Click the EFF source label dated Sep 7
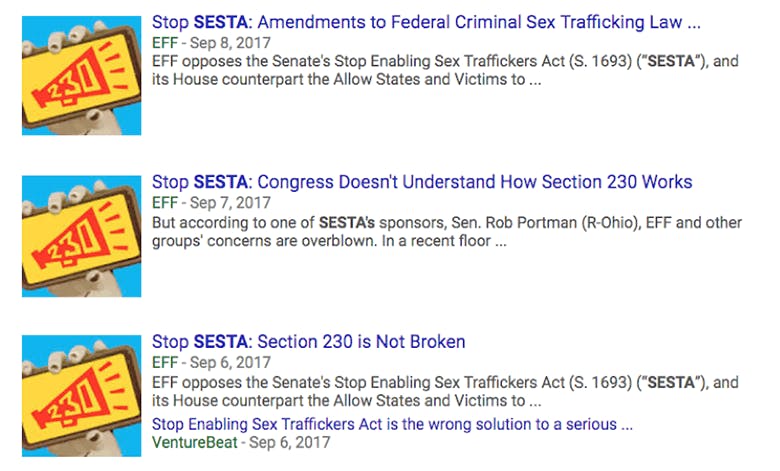This screenshot has width=780, height=471. (x=165, y=203)
